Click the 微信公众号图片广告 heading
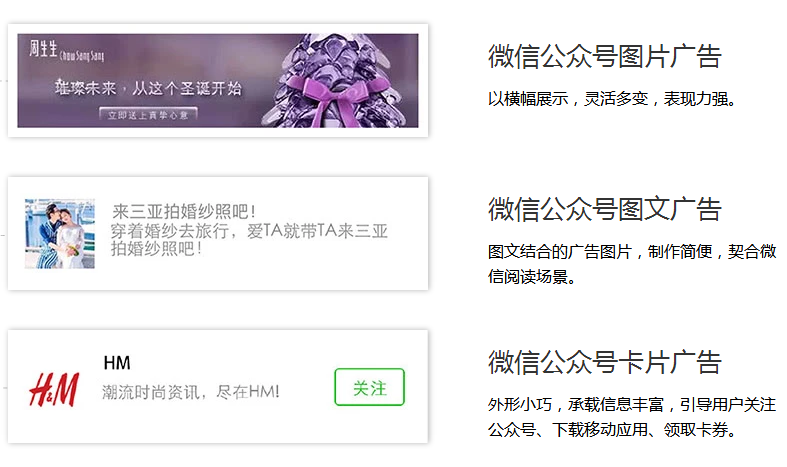This screenshot has width=787, height=467. [x=605, y=56]
